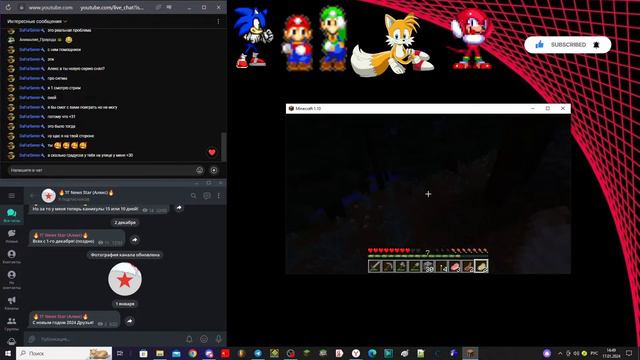The height and width of the screenshot is (360, 640).
Task: Click the '2 декабря' date label
Action: pyautogui.click(x=125, y=222)
